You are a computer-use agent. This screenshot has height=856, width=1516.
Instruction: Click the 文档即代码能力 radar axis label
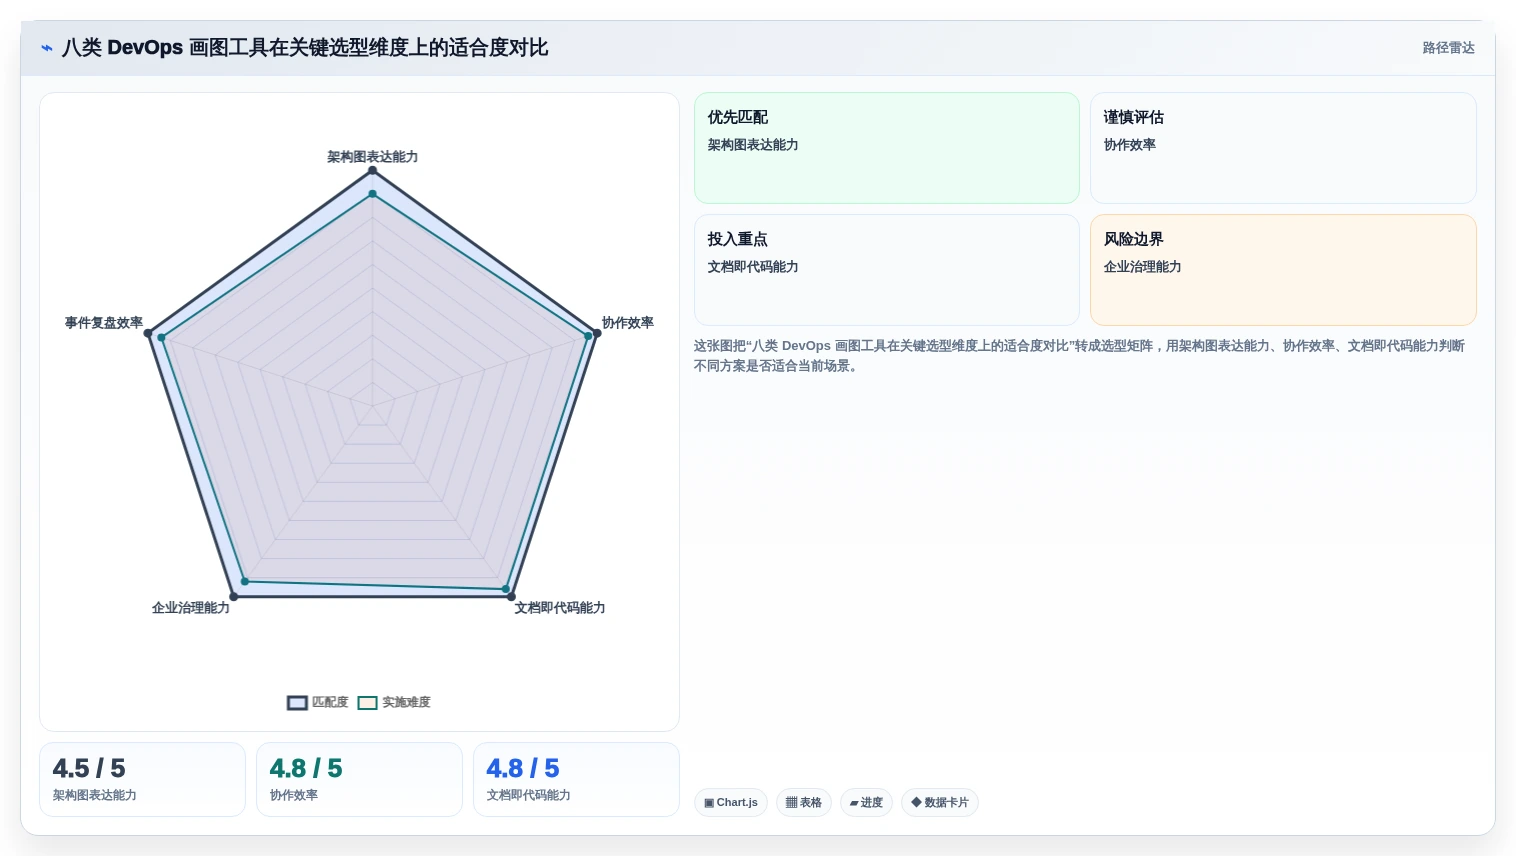pyautogui.click(x=560, y=608)
